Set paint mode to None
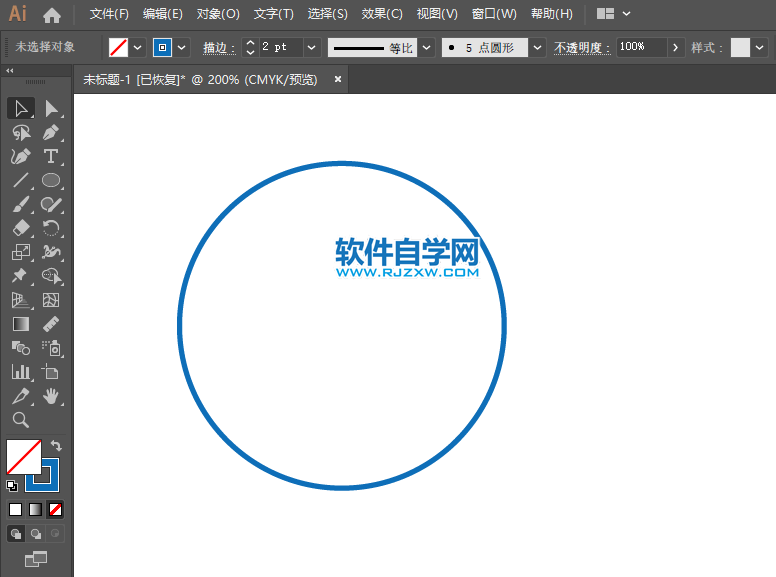Screen dimensions: 776x577 pos(55,509)
